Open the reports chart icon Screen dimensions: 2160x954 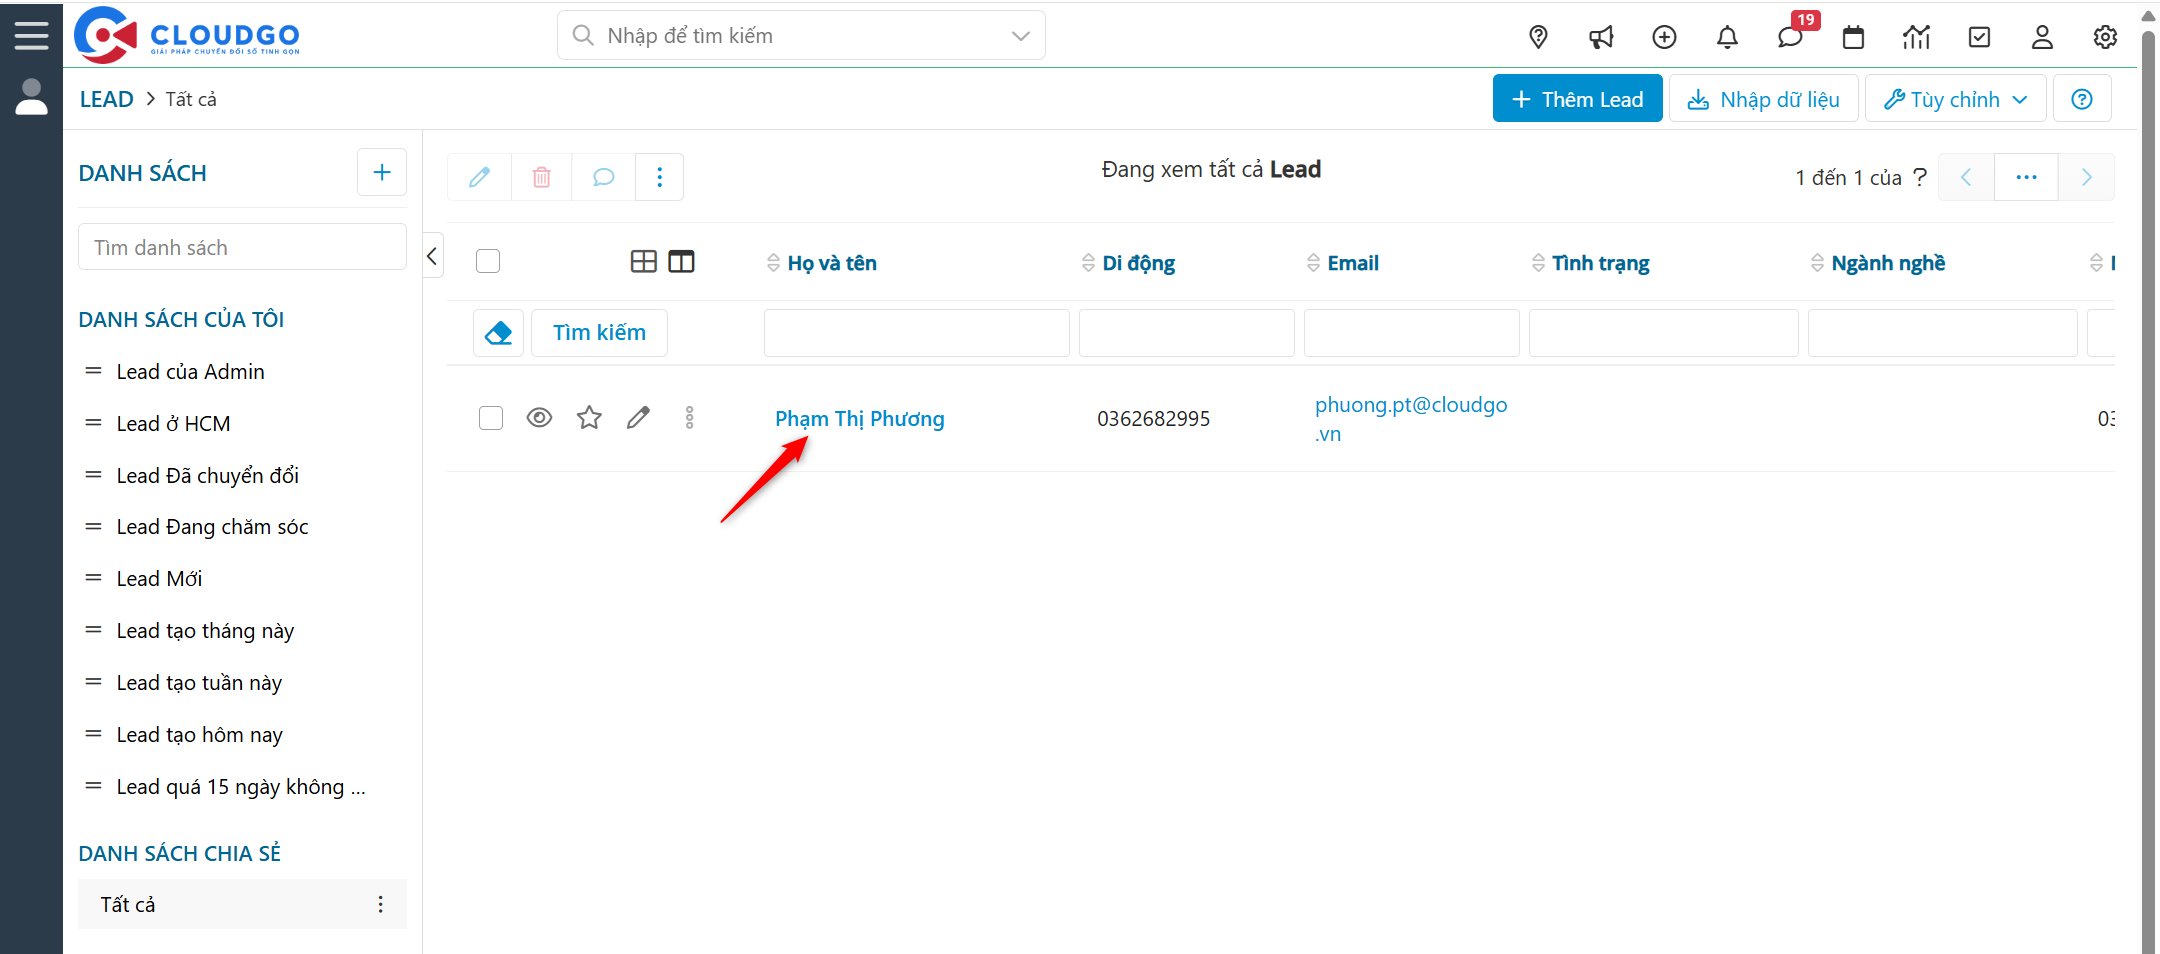(1916, 38)
